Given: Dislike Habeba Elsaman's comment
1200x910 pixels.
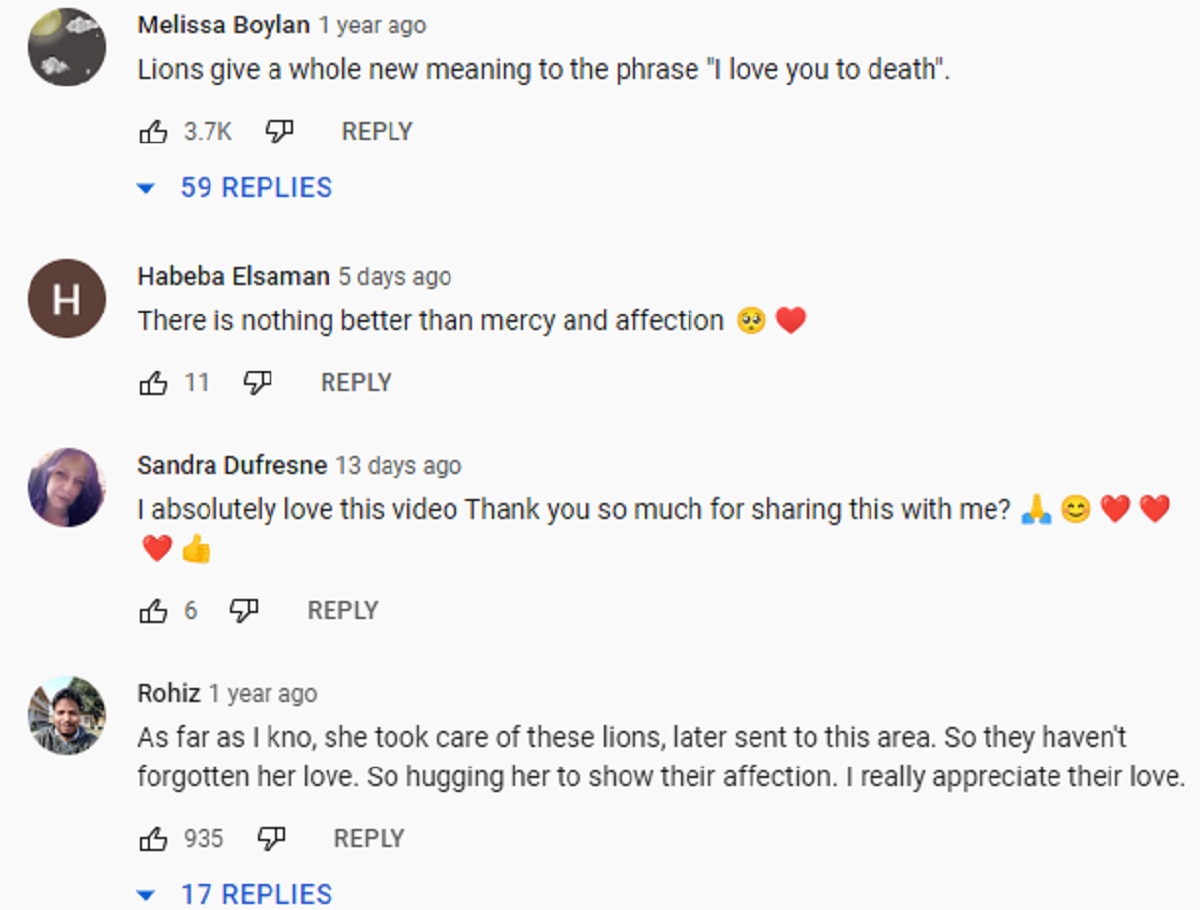Looking at the screenshot, I should (257, 383).
